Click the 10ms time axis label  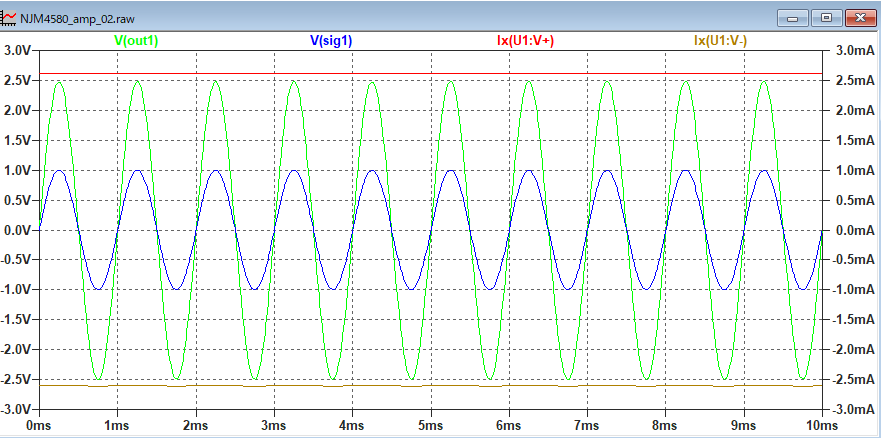coord(822,425)
